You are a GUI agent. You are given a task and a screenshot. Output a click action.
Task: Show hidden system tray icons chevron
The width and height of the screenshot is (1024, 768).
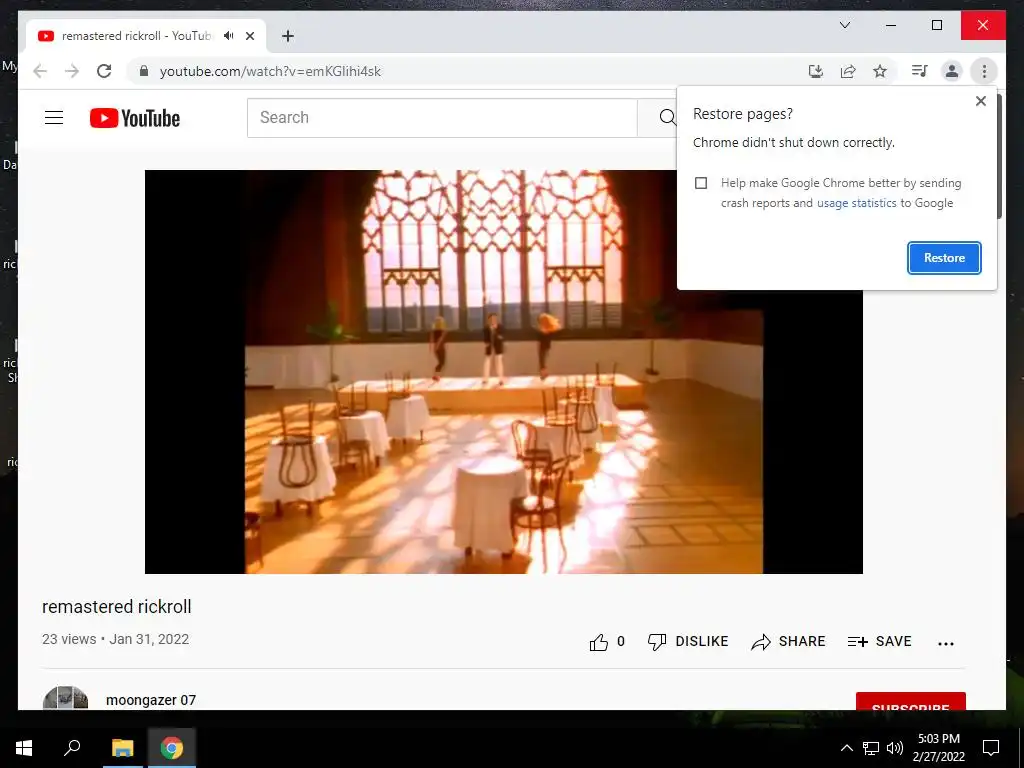click(x=846, y=748)
